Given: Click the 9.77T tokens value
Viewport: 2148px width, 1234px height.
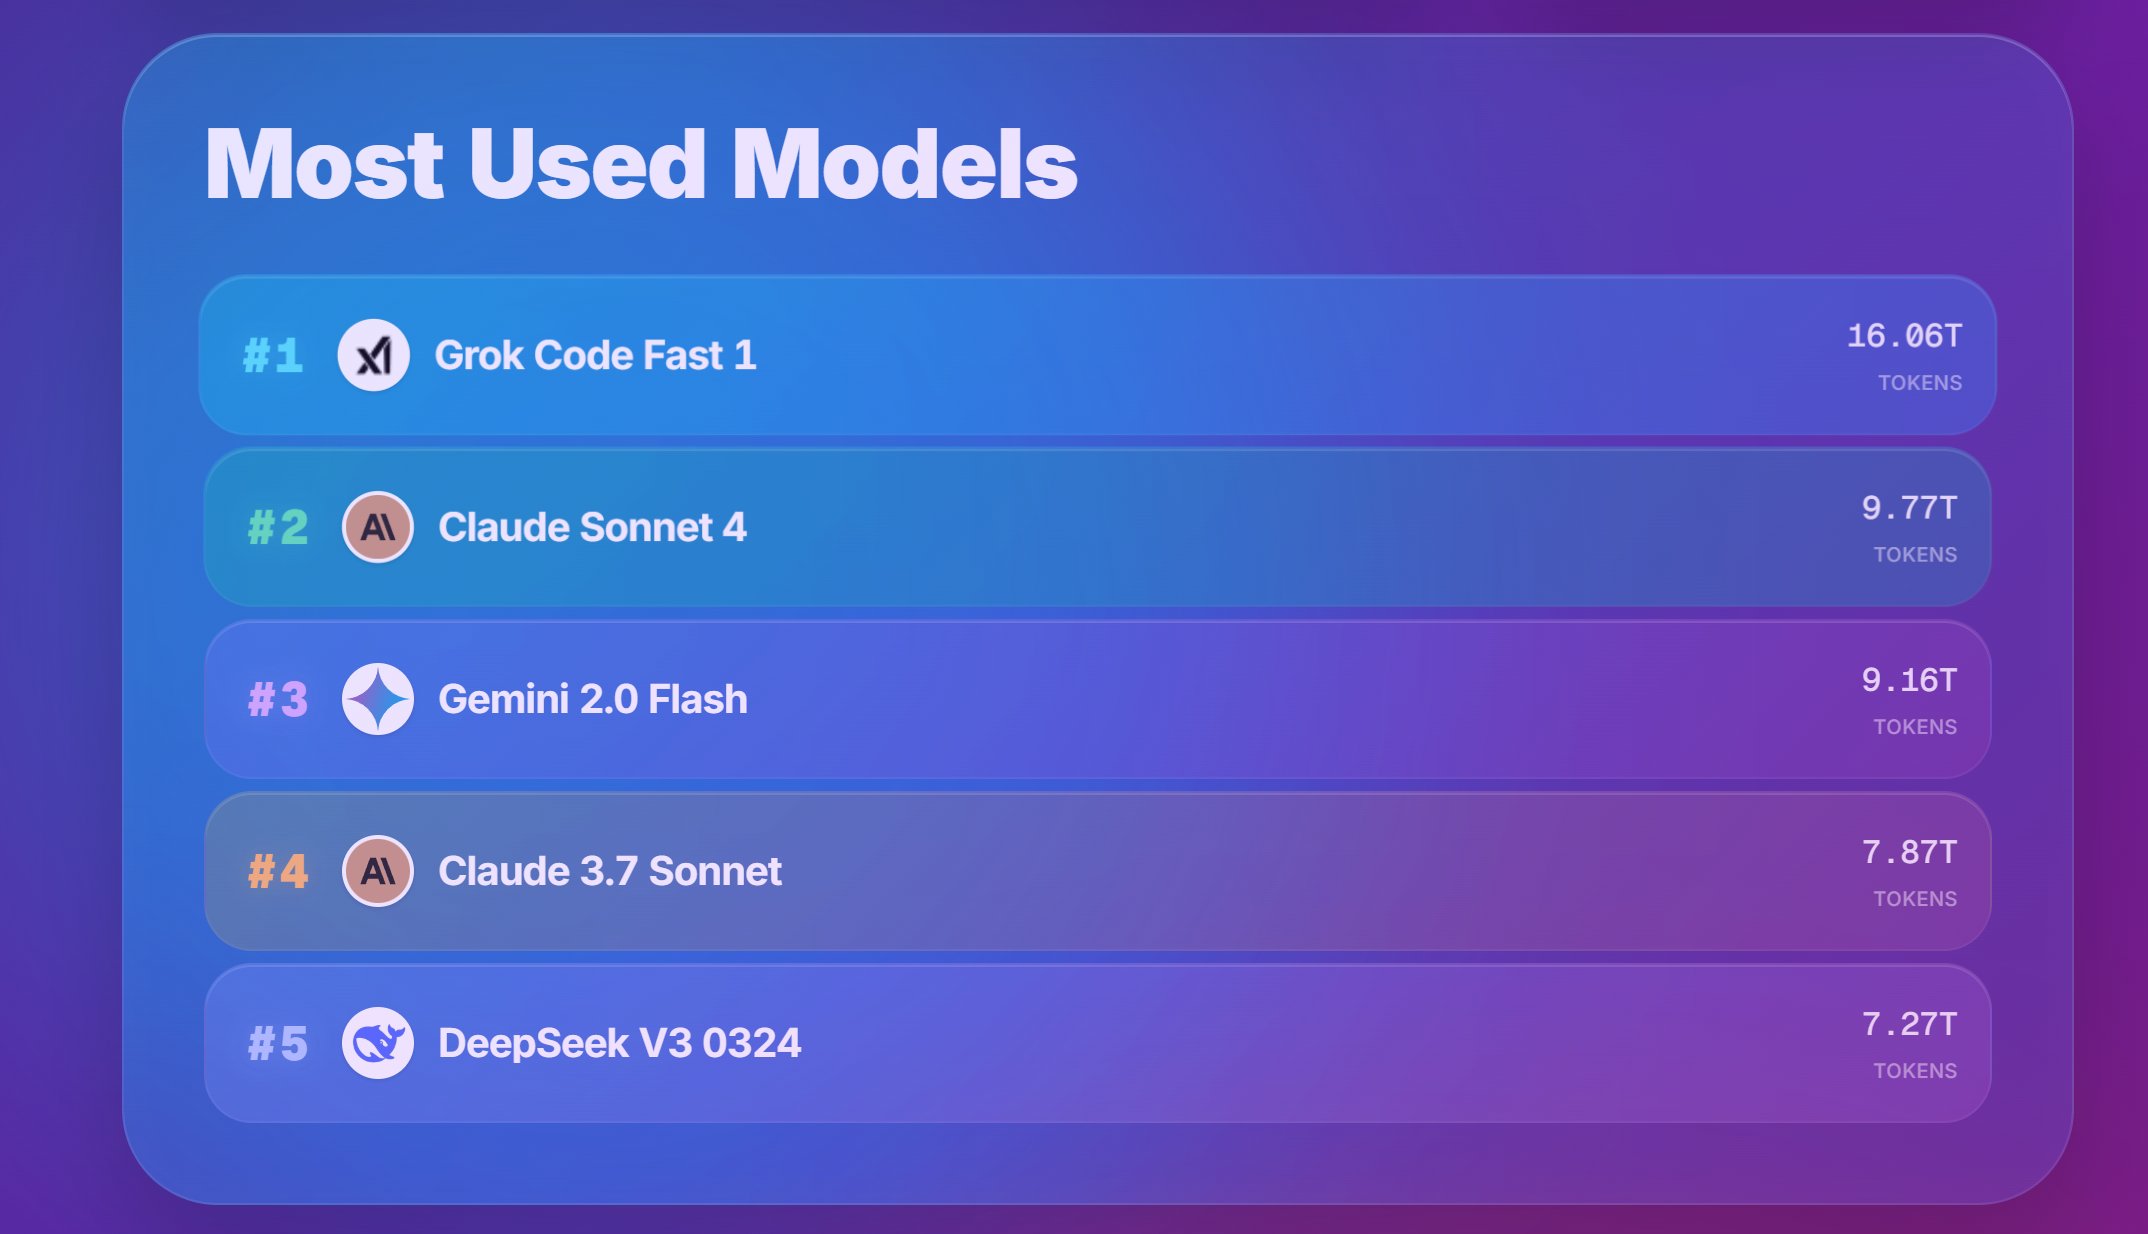Looking at the screenshot, I should (1908, 508).
